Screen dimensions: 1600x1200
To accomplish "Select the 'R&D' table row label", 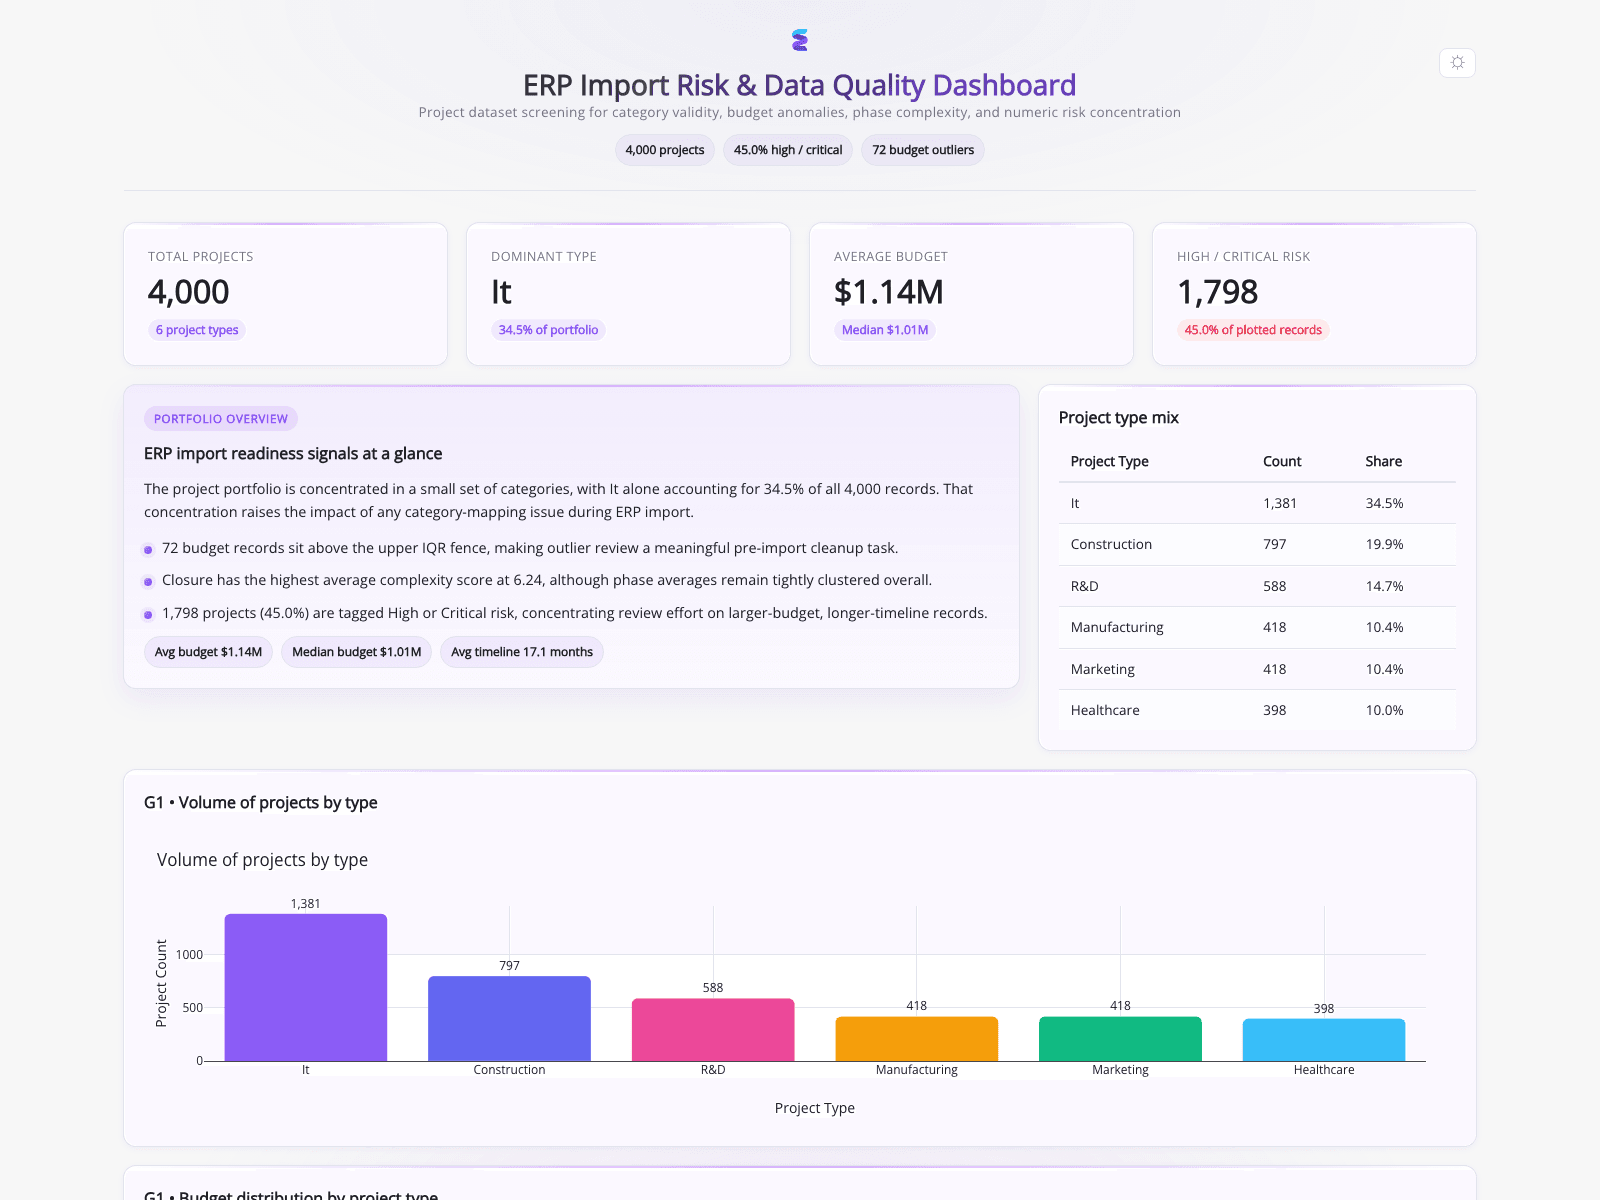I will [1084, 586].
